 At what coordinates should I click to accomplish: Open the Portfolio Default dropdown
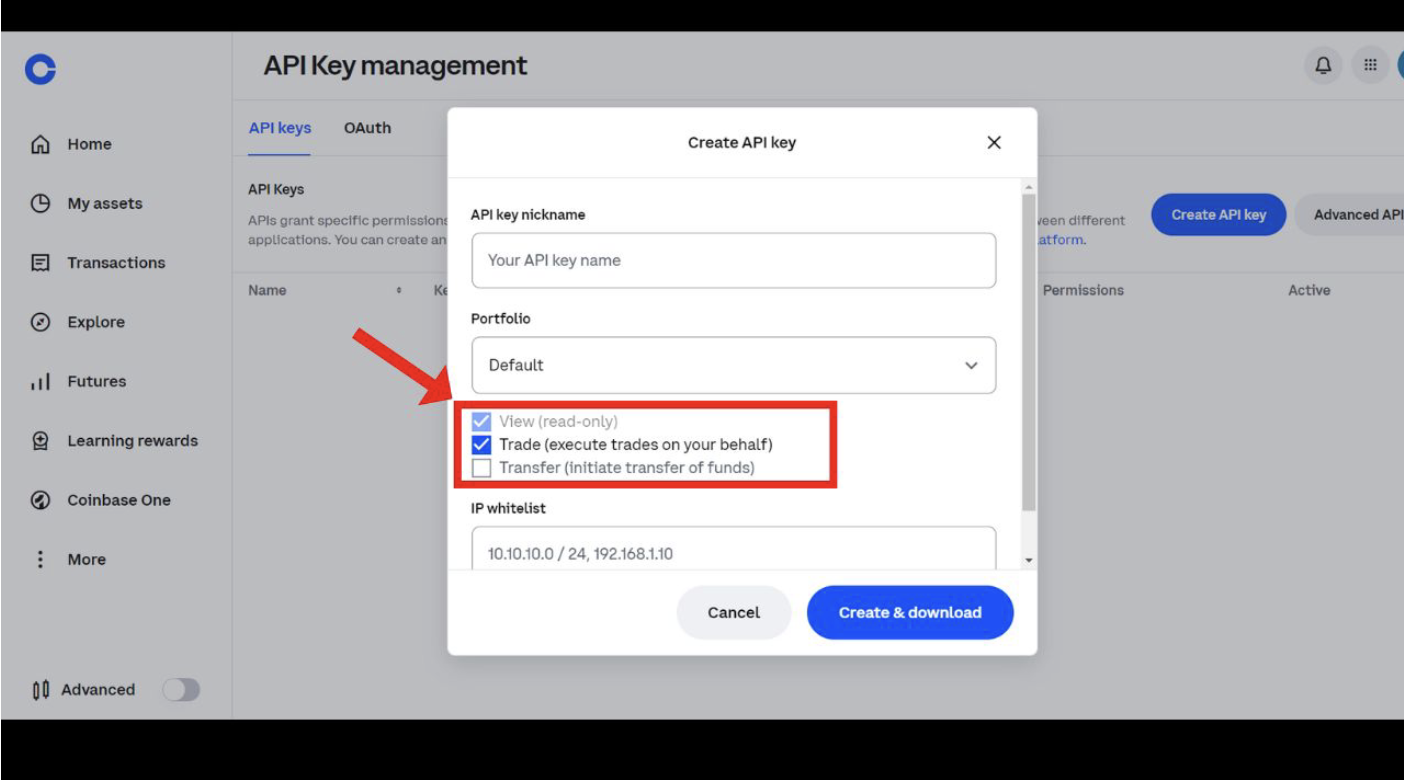coord(734,365)
